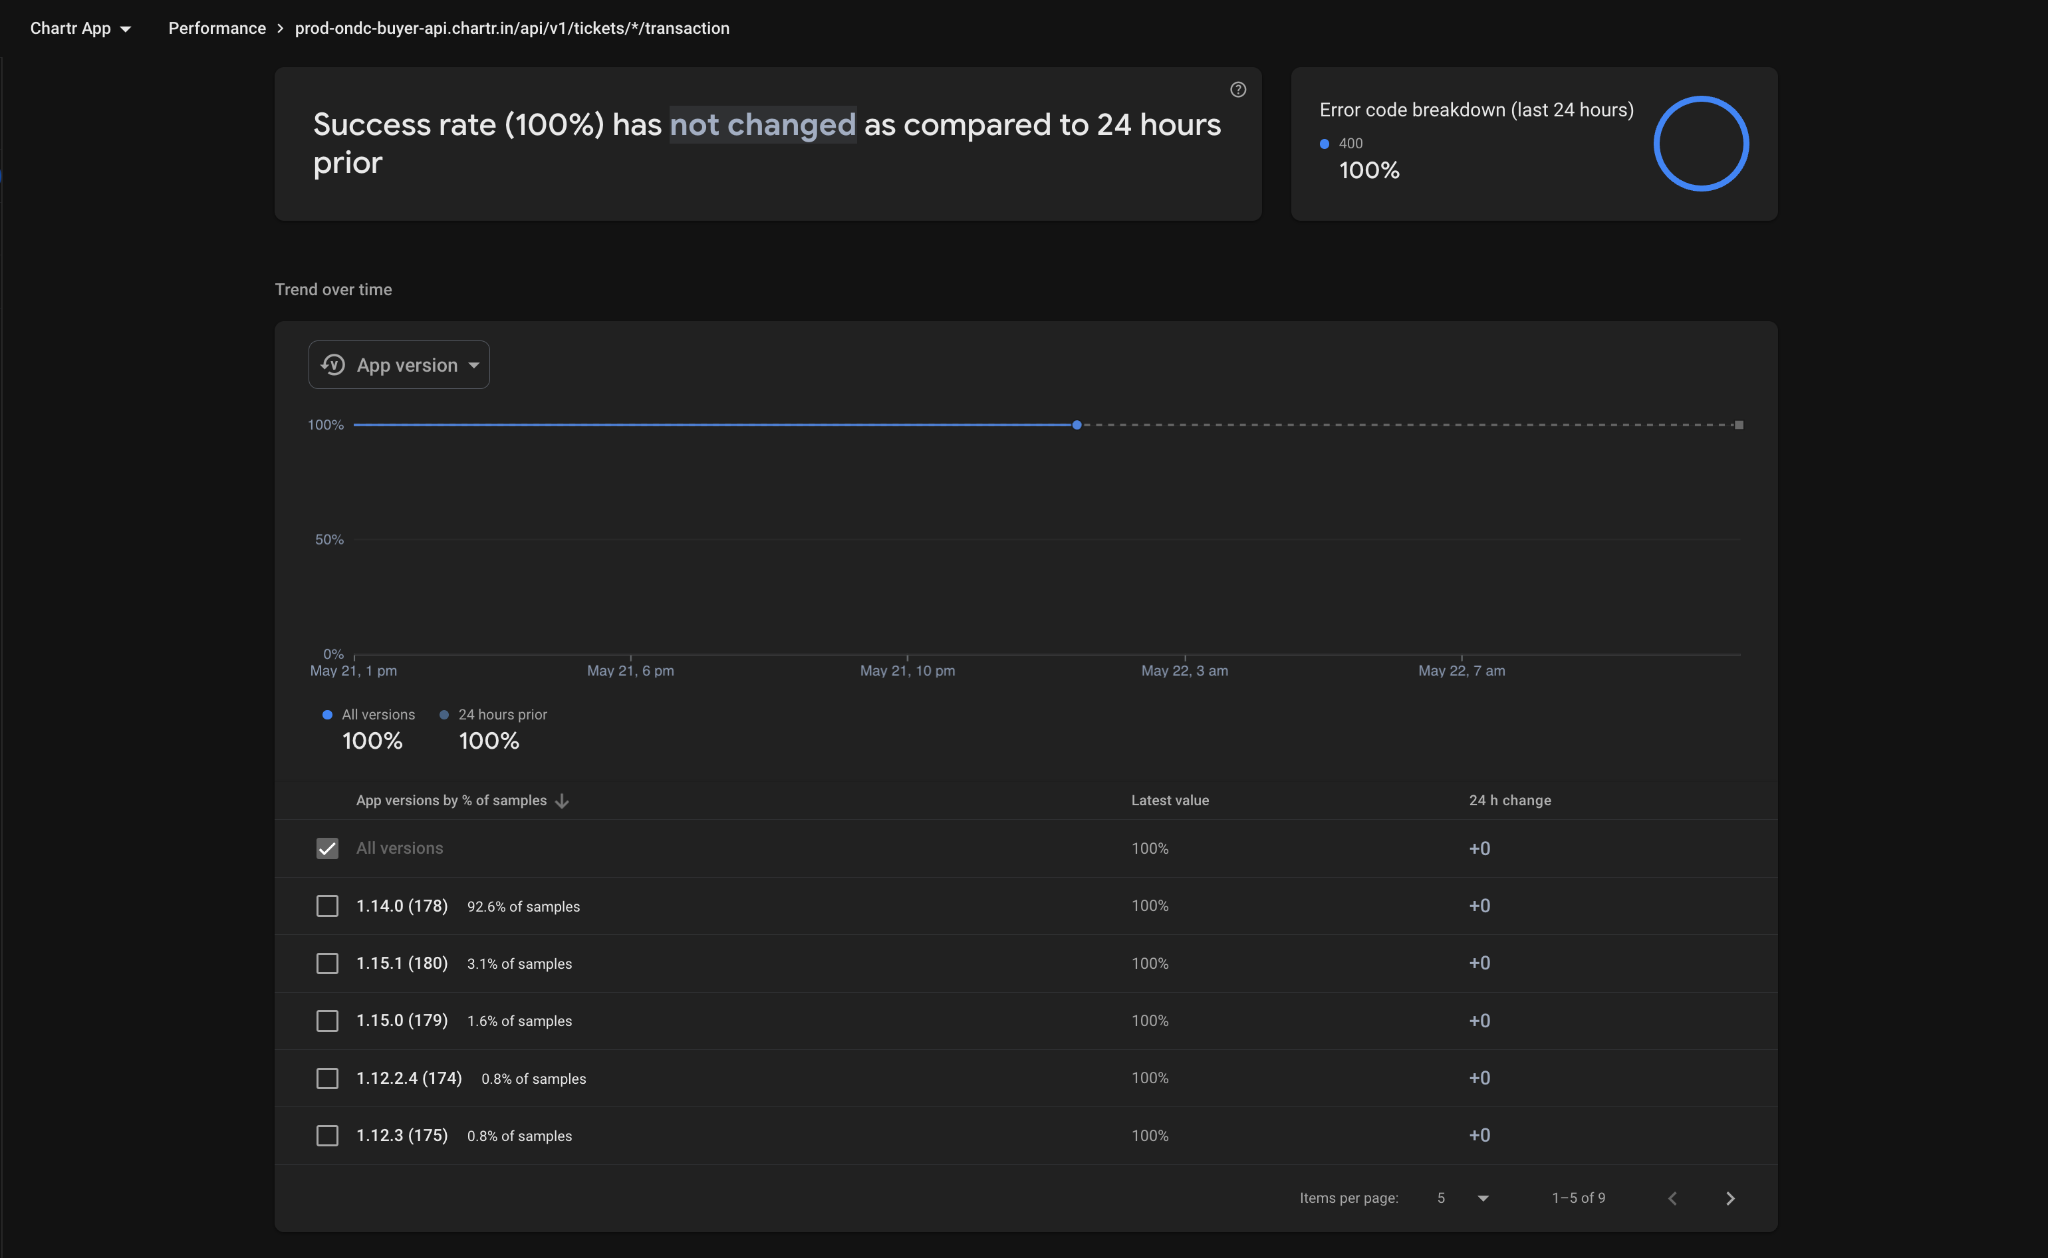
Task: Click '3.1% of samples' text
Action: (x=519, y=964)
